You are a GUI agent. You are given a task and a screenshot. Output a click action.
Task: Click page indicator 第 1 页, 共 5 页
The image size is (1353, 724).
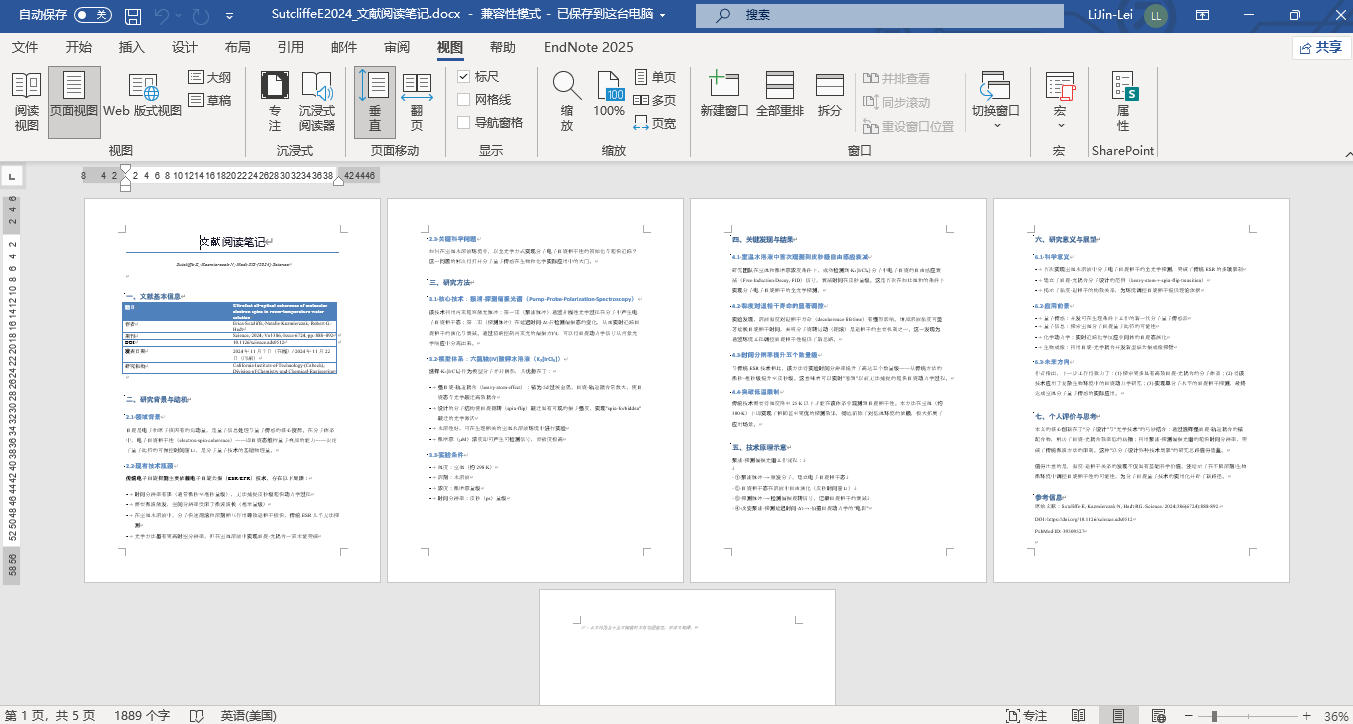51,716
